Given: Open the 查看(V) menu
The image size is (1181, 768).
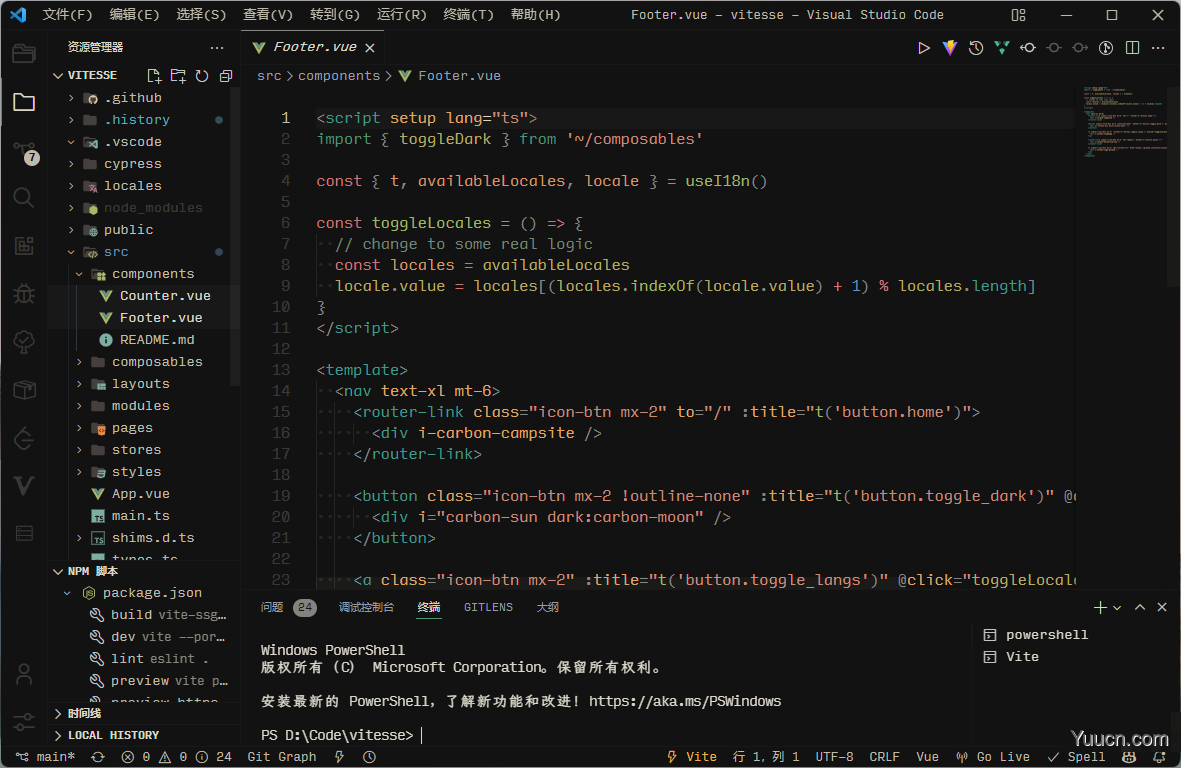Looking at the screenshot, I should pos(268,14).
